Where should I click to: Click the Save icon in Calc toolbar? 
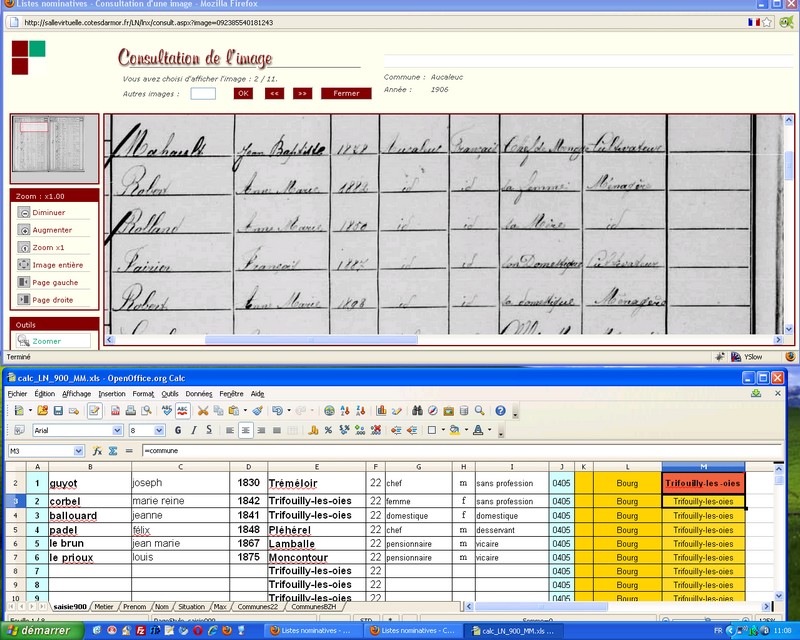(x=58, y=411)
